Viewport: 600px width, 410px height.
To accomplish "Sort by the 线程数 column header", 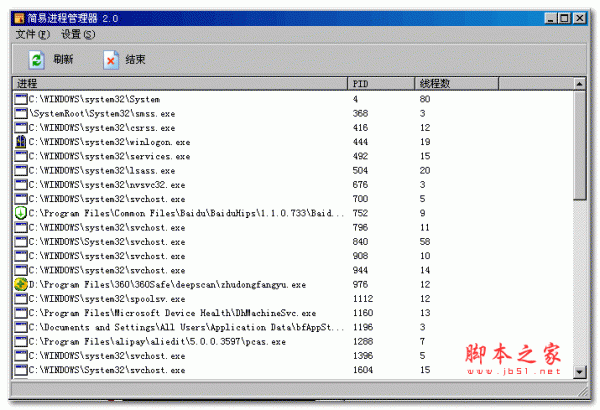I will point(456,83).
